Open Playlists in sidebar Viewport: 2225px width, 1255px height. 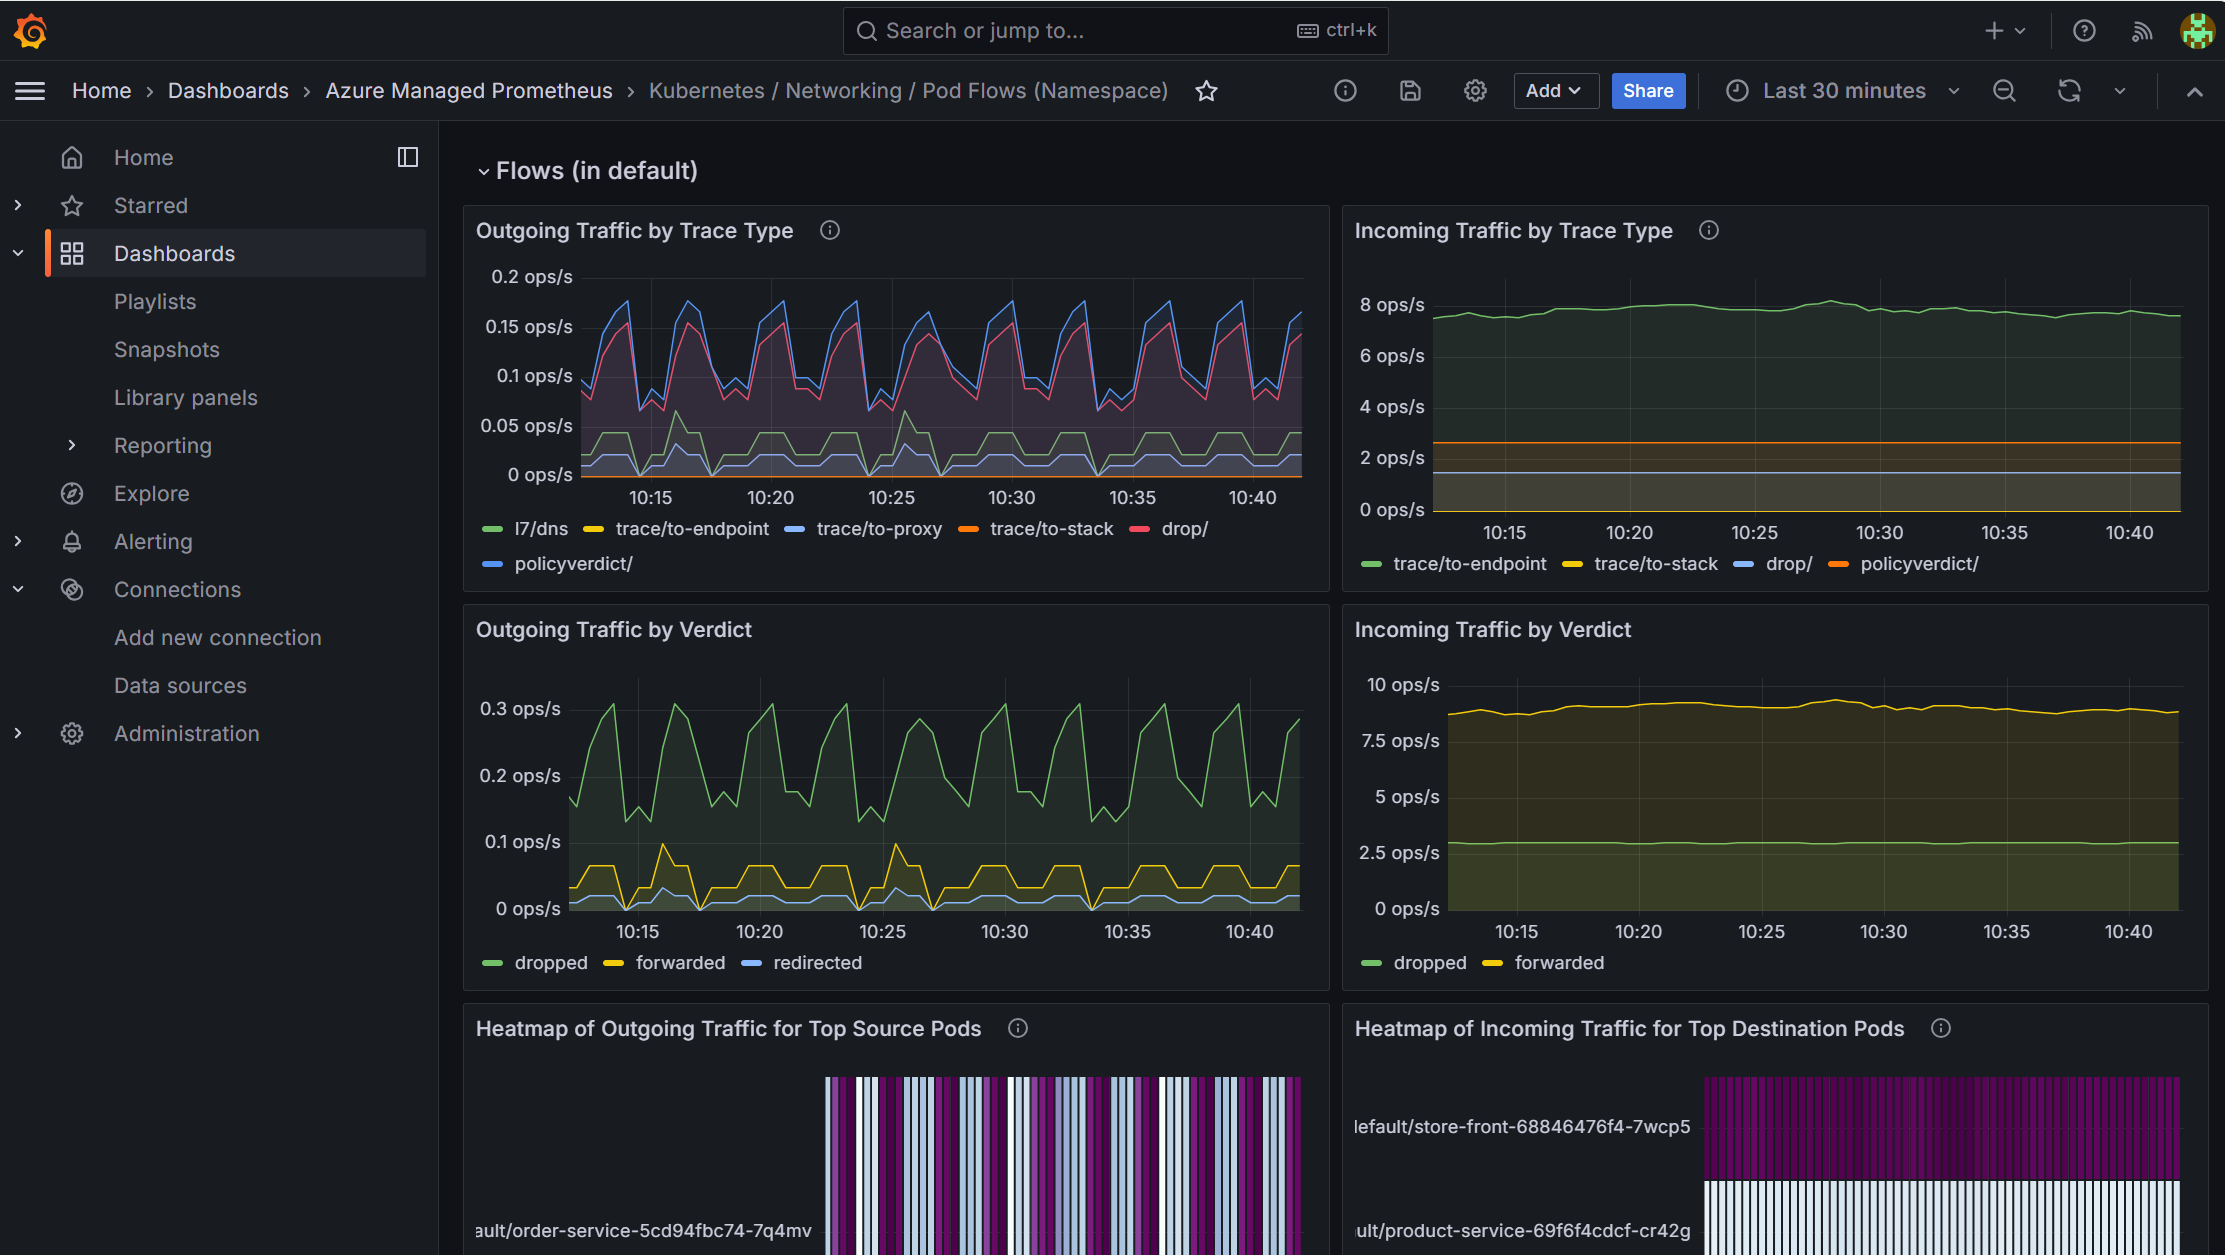(x=155, y=301)
